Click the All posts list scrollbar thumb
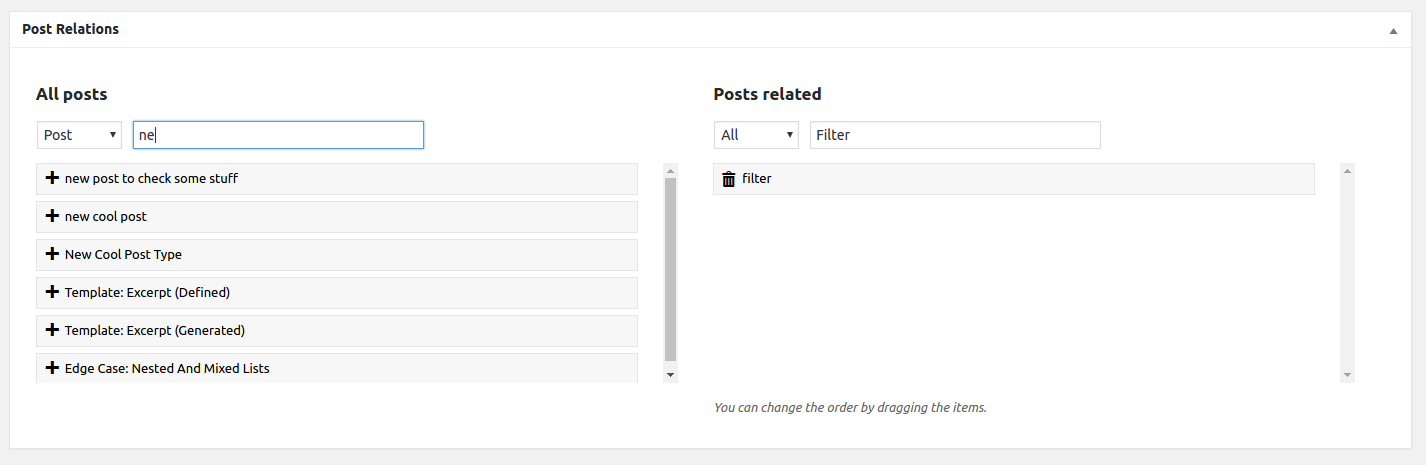This screenshot has height=465, width=1426. [x=671, y=270]
